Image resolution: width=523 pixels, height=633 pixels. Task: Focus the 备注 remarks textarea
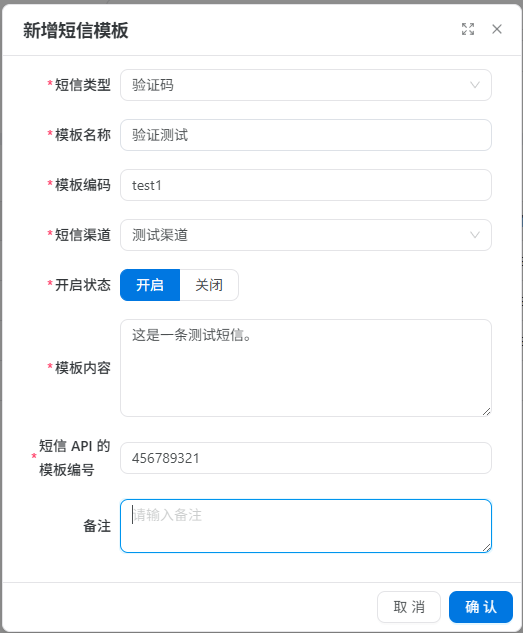tap(305, 526)
